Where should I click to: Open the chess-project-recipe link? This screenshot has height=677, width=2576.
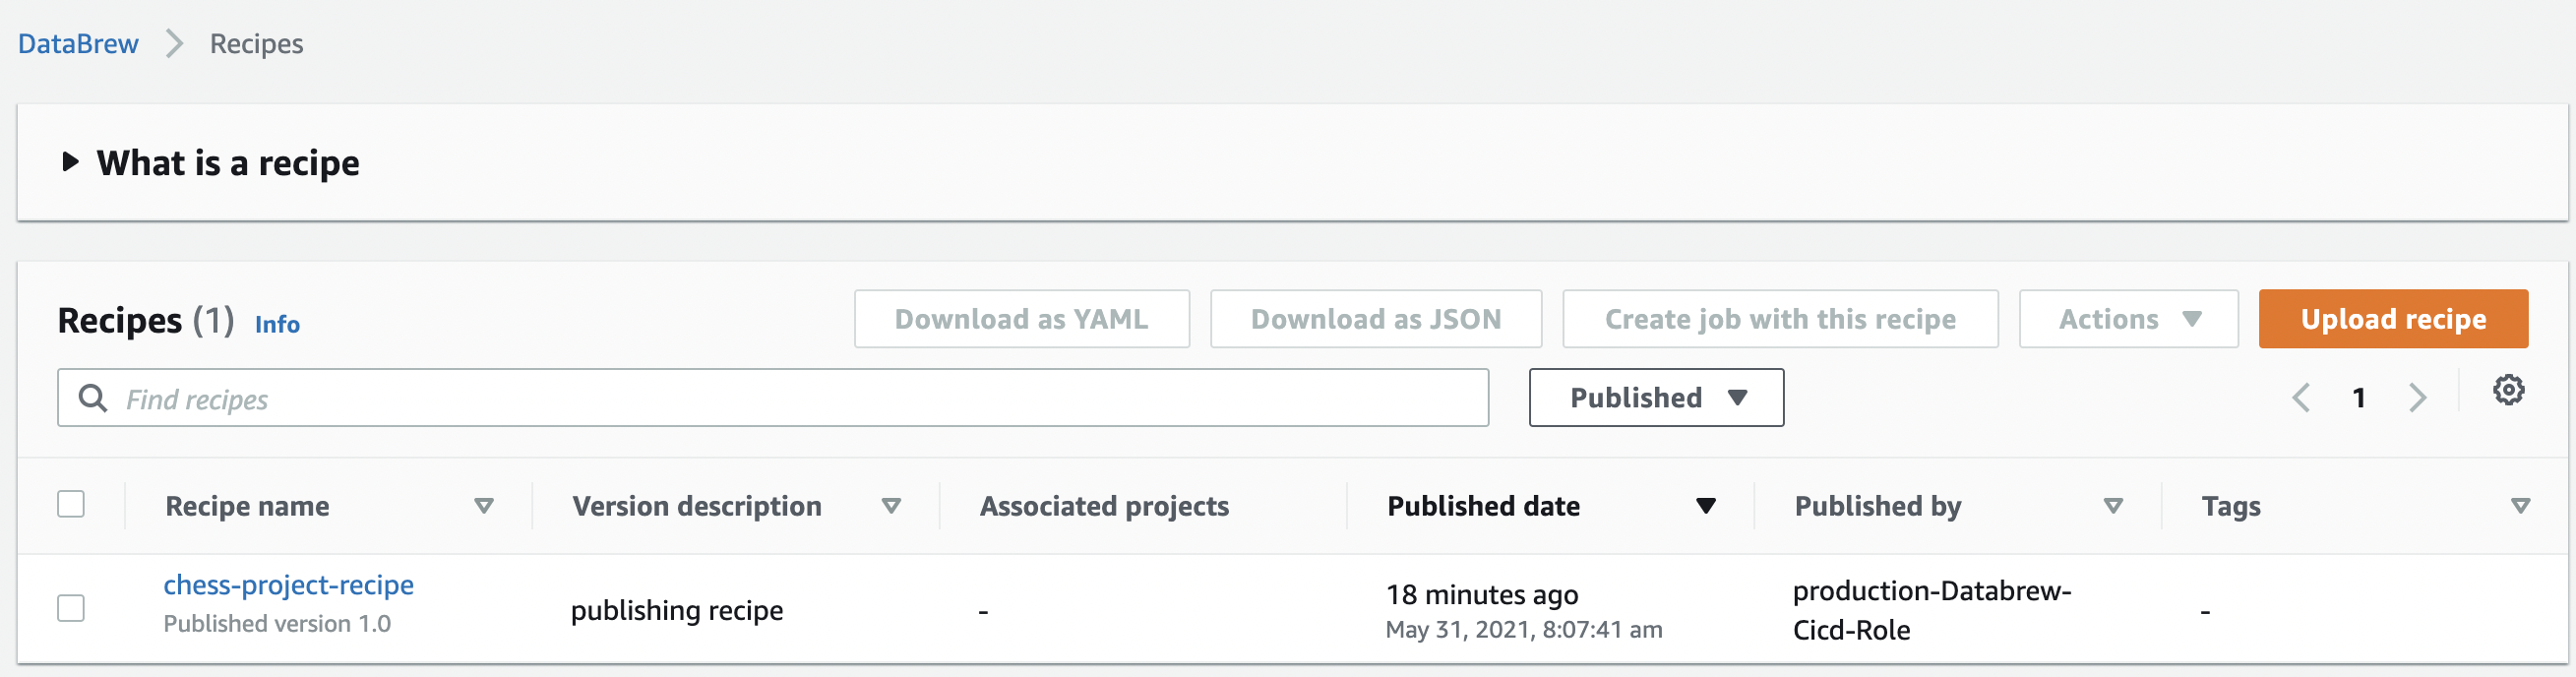pos(288,585)
